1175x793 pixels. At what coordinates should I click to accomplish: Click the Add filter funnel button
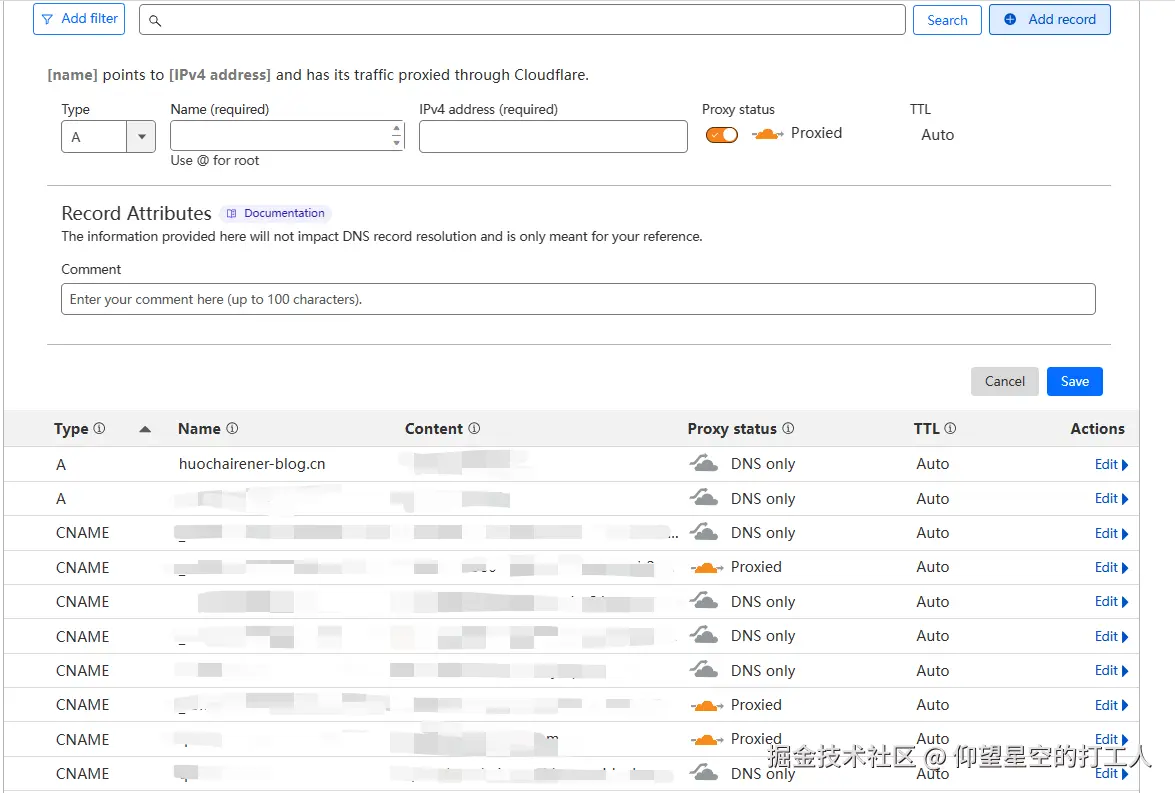pyautogui.click(x=79, y=19)
